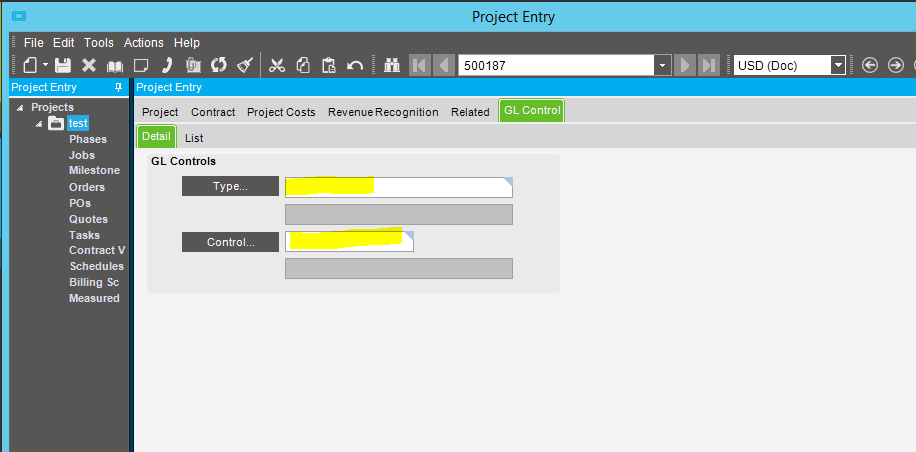Select the Detail sub-tab
This screenshot has height=452, width=916.
click(156, 136)
